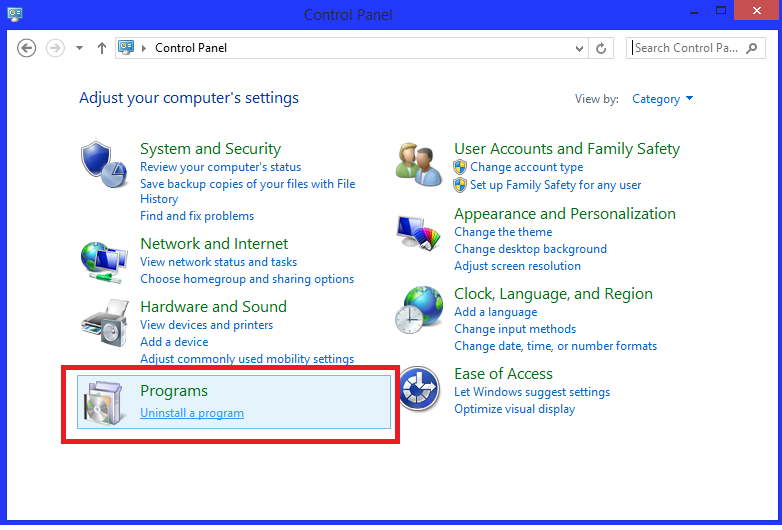Open the Network and Internet globe icon
The width and height of the screenshot is (782, 530).
[105, 262]
